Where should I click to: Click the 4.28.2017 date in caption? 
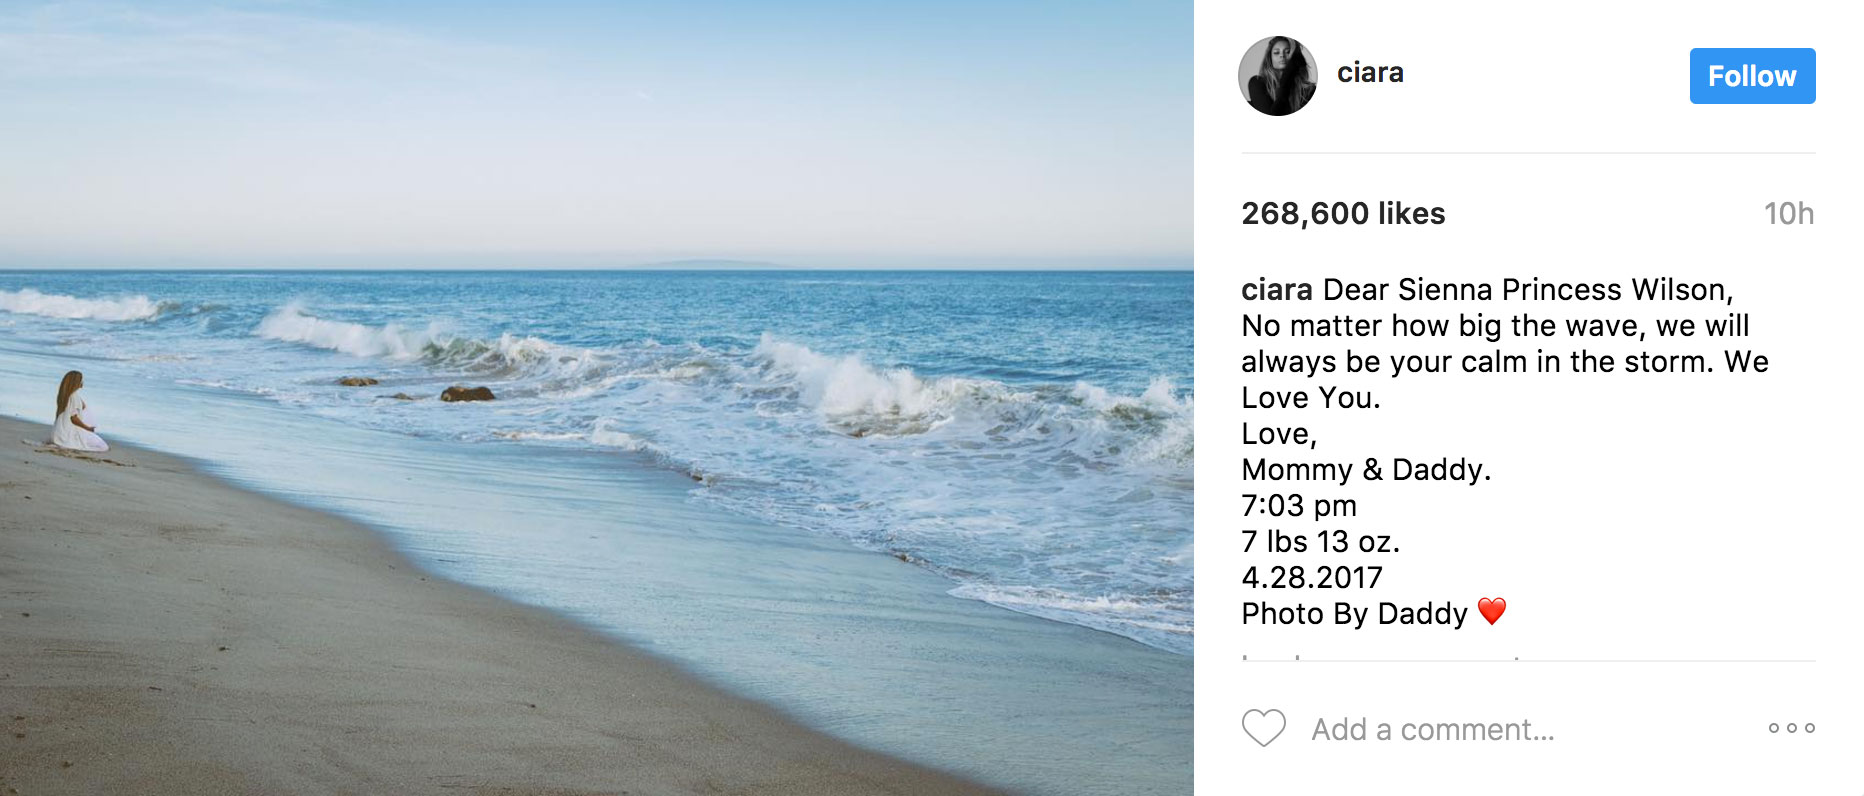[x=1311, y=578]
